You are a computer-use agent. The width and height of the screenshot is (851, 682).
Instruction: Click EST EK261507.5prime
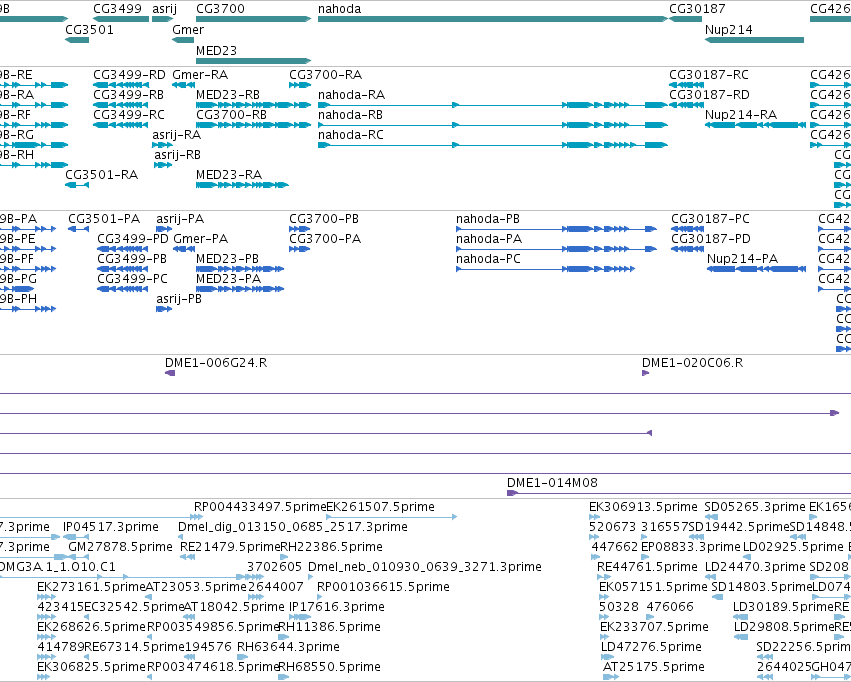tap(391, 517)
